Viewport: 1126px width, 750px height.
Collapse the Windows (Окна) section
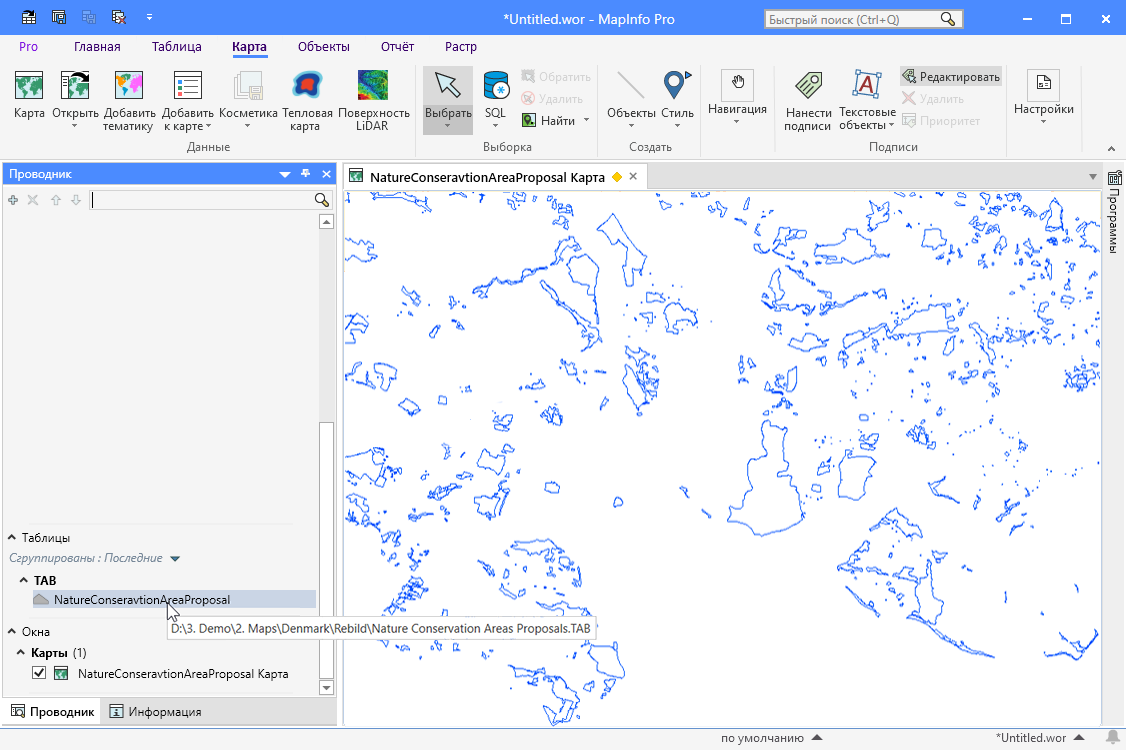pos(13,632)
